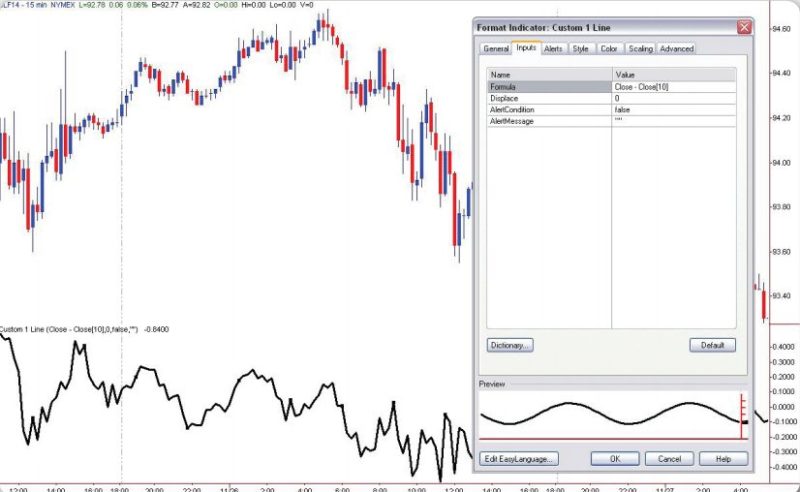Edit the AlertCondition value false

(x=674, y=110)
